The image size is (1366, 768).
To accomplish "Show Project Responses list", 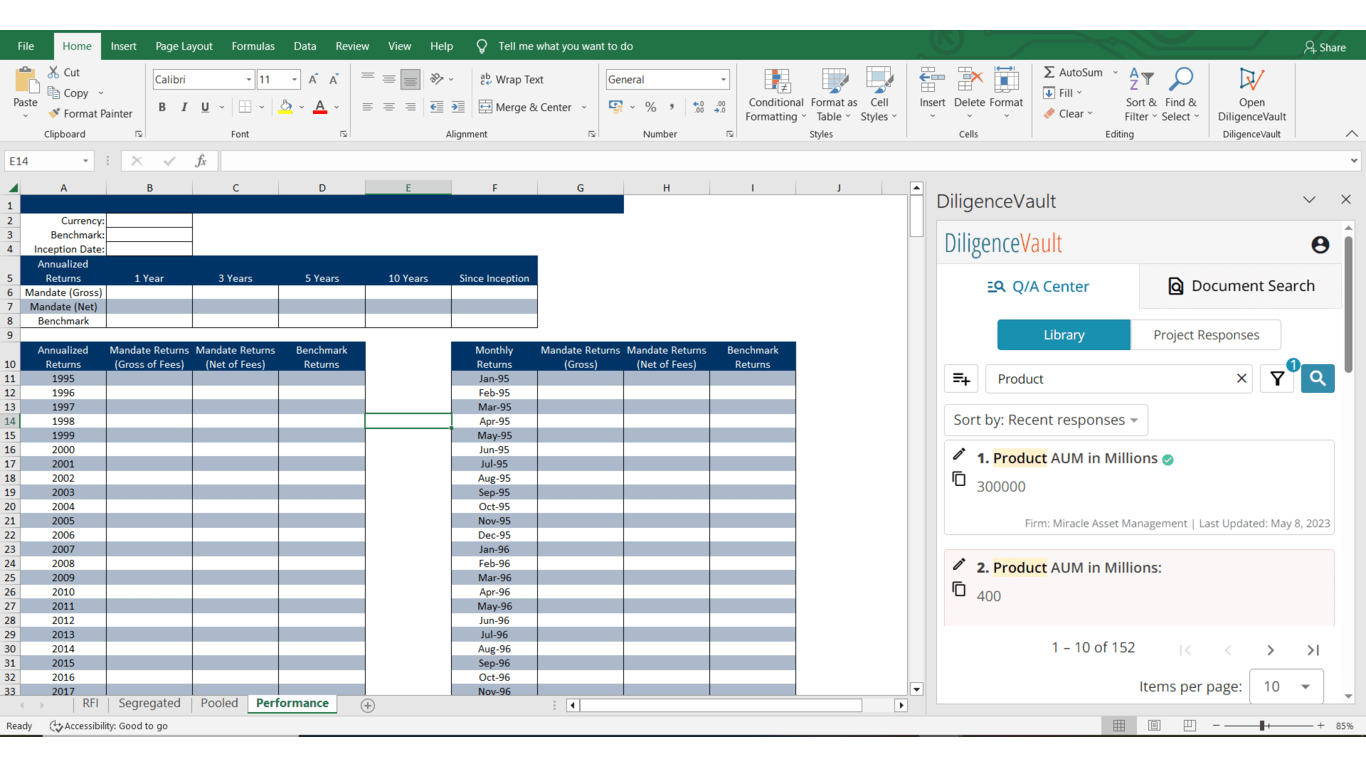I will click(1206, 335).
